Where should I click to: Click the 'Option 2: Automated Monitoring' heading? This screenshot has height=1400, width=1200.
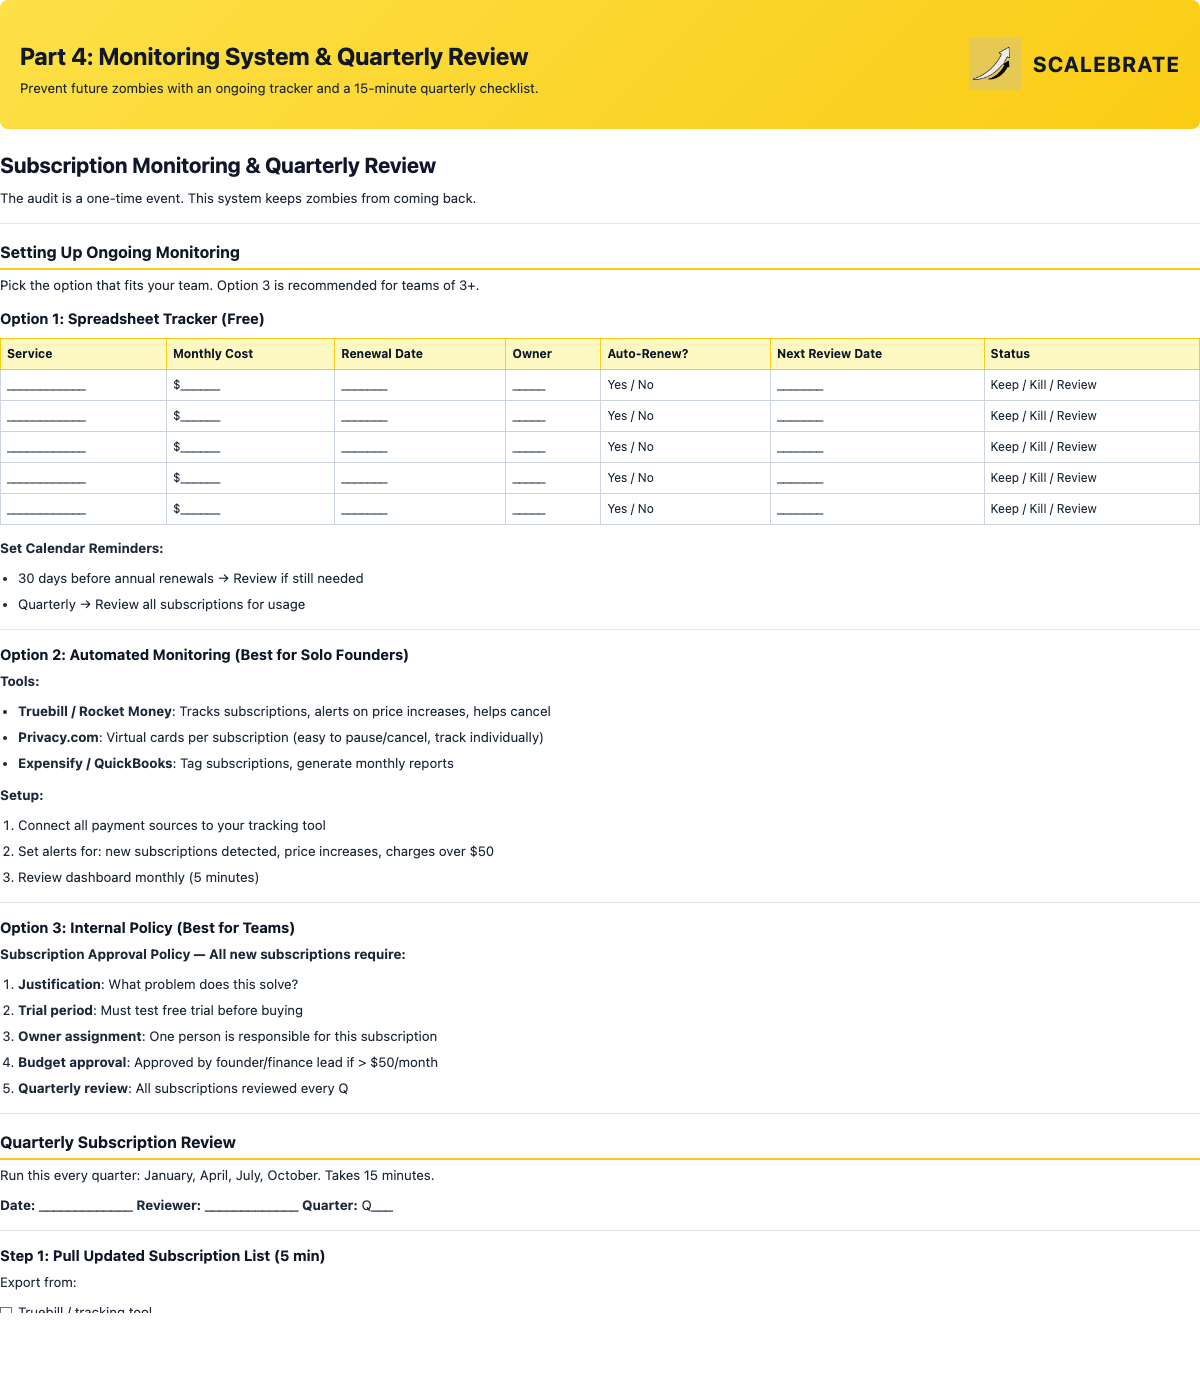tap(204, 655)
